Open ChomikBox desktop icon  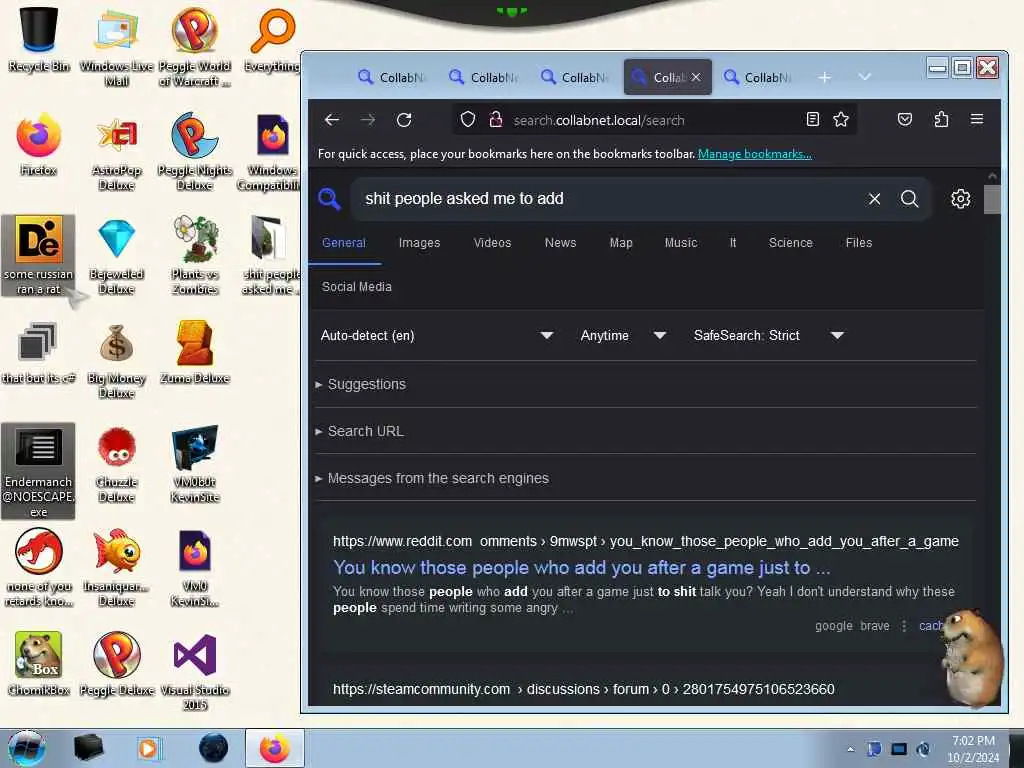[39, 664]
